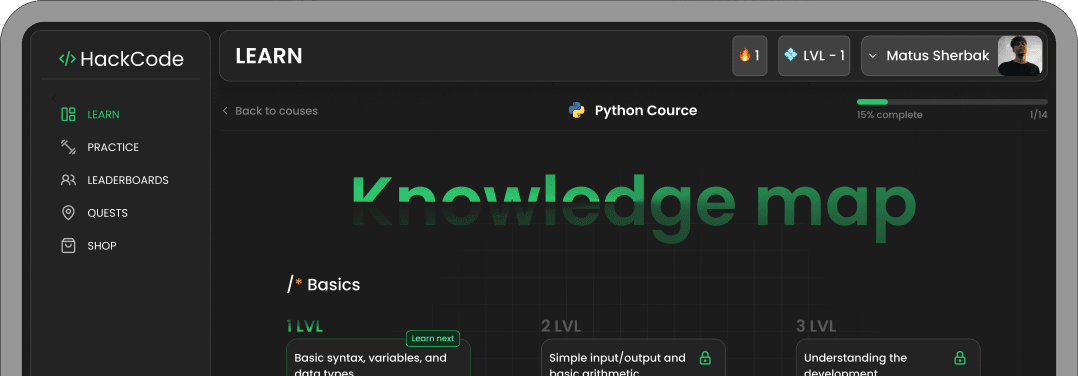This screenshot has height=376, width=1078.
Task: Click the LVL - 1 badge button
Action: point(814,56)
